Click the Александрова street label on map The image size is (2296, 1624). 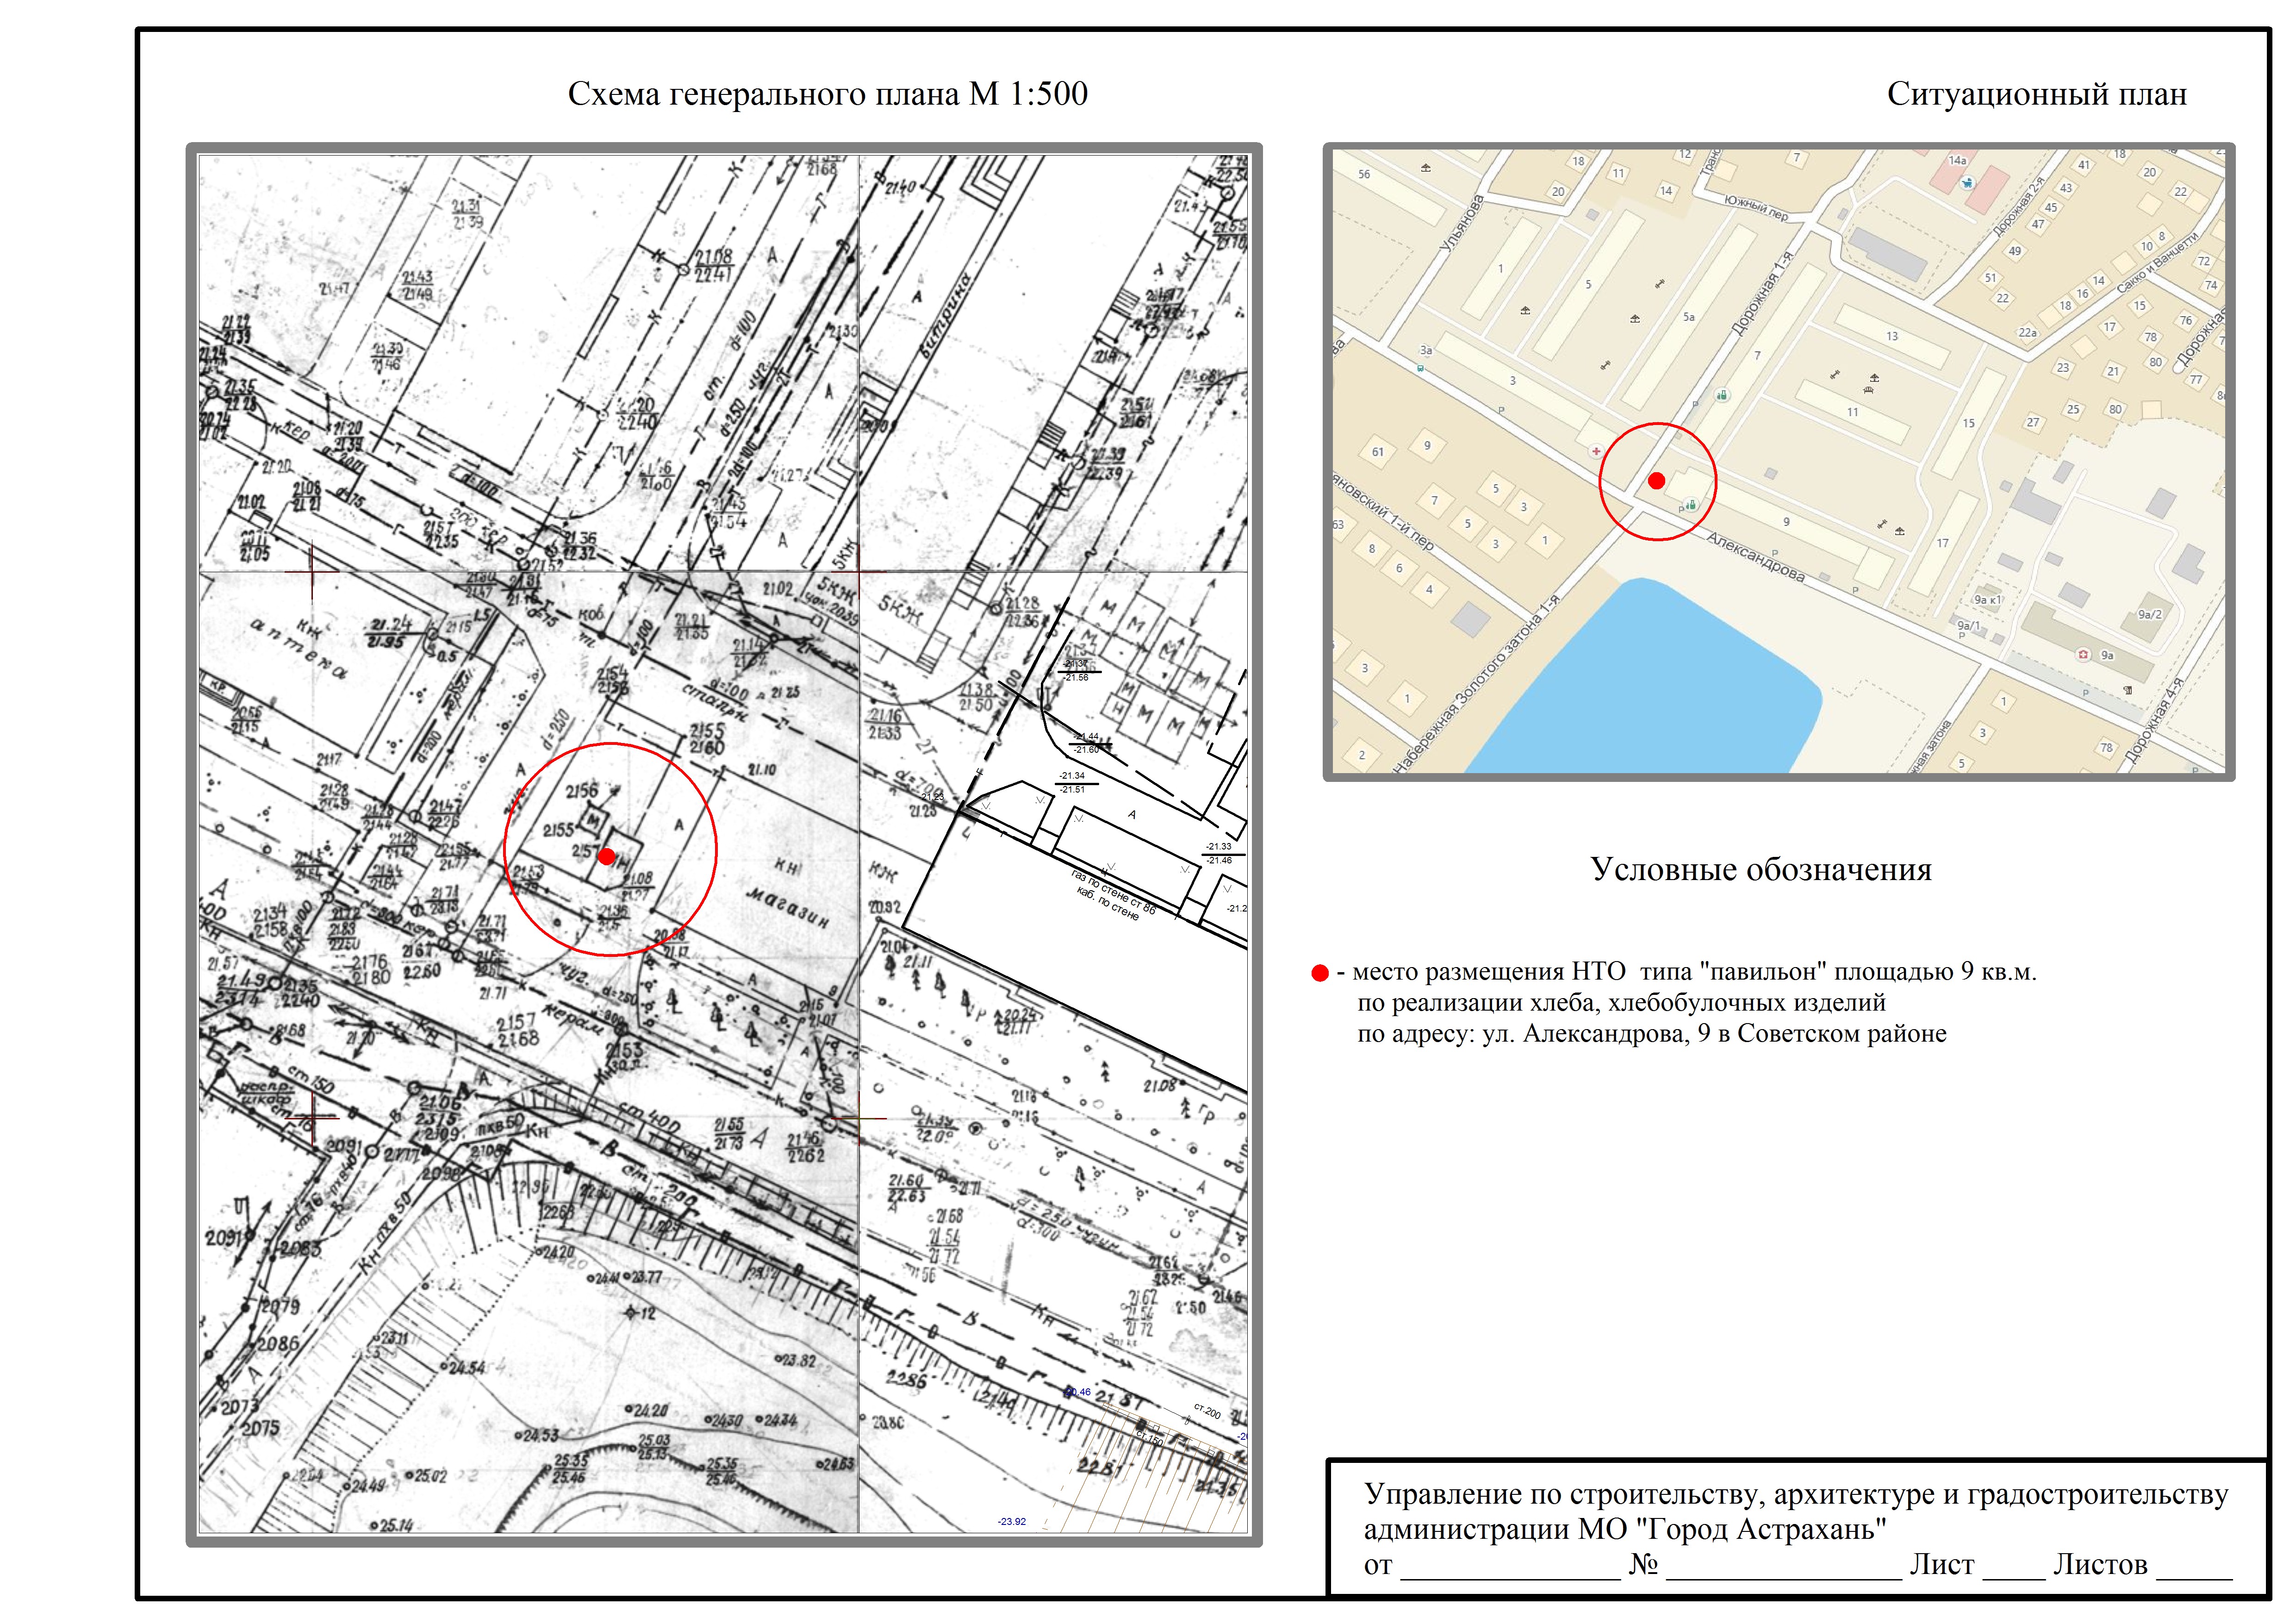1755,557
